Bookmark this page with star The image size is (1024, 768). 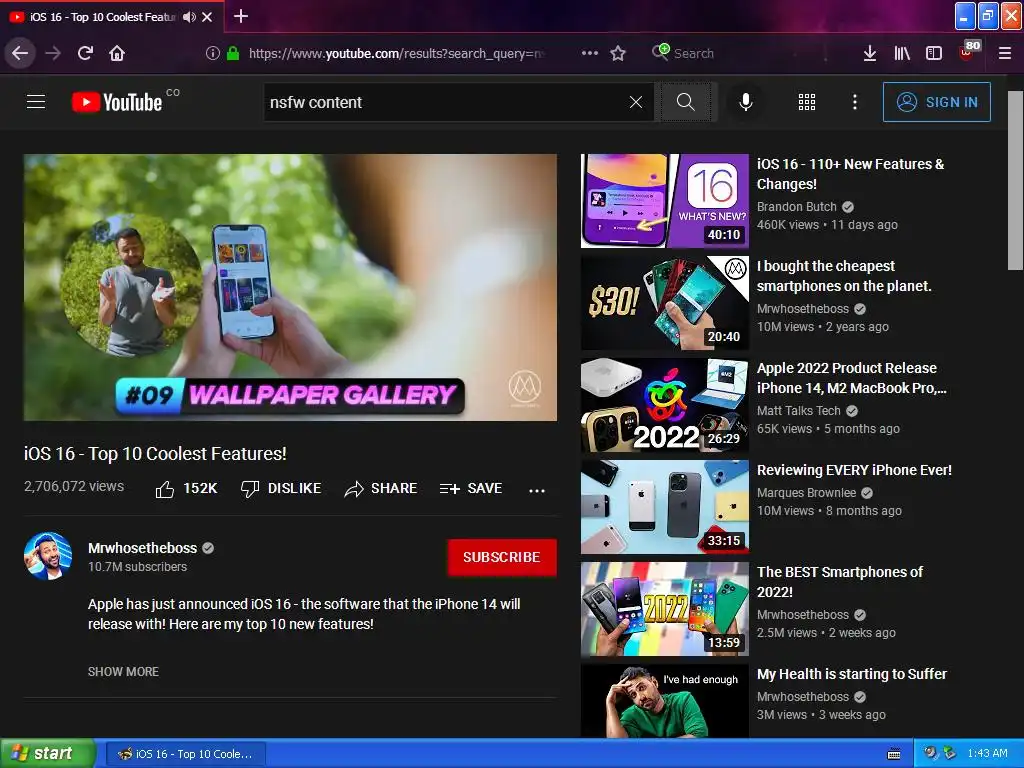point(618,53)
